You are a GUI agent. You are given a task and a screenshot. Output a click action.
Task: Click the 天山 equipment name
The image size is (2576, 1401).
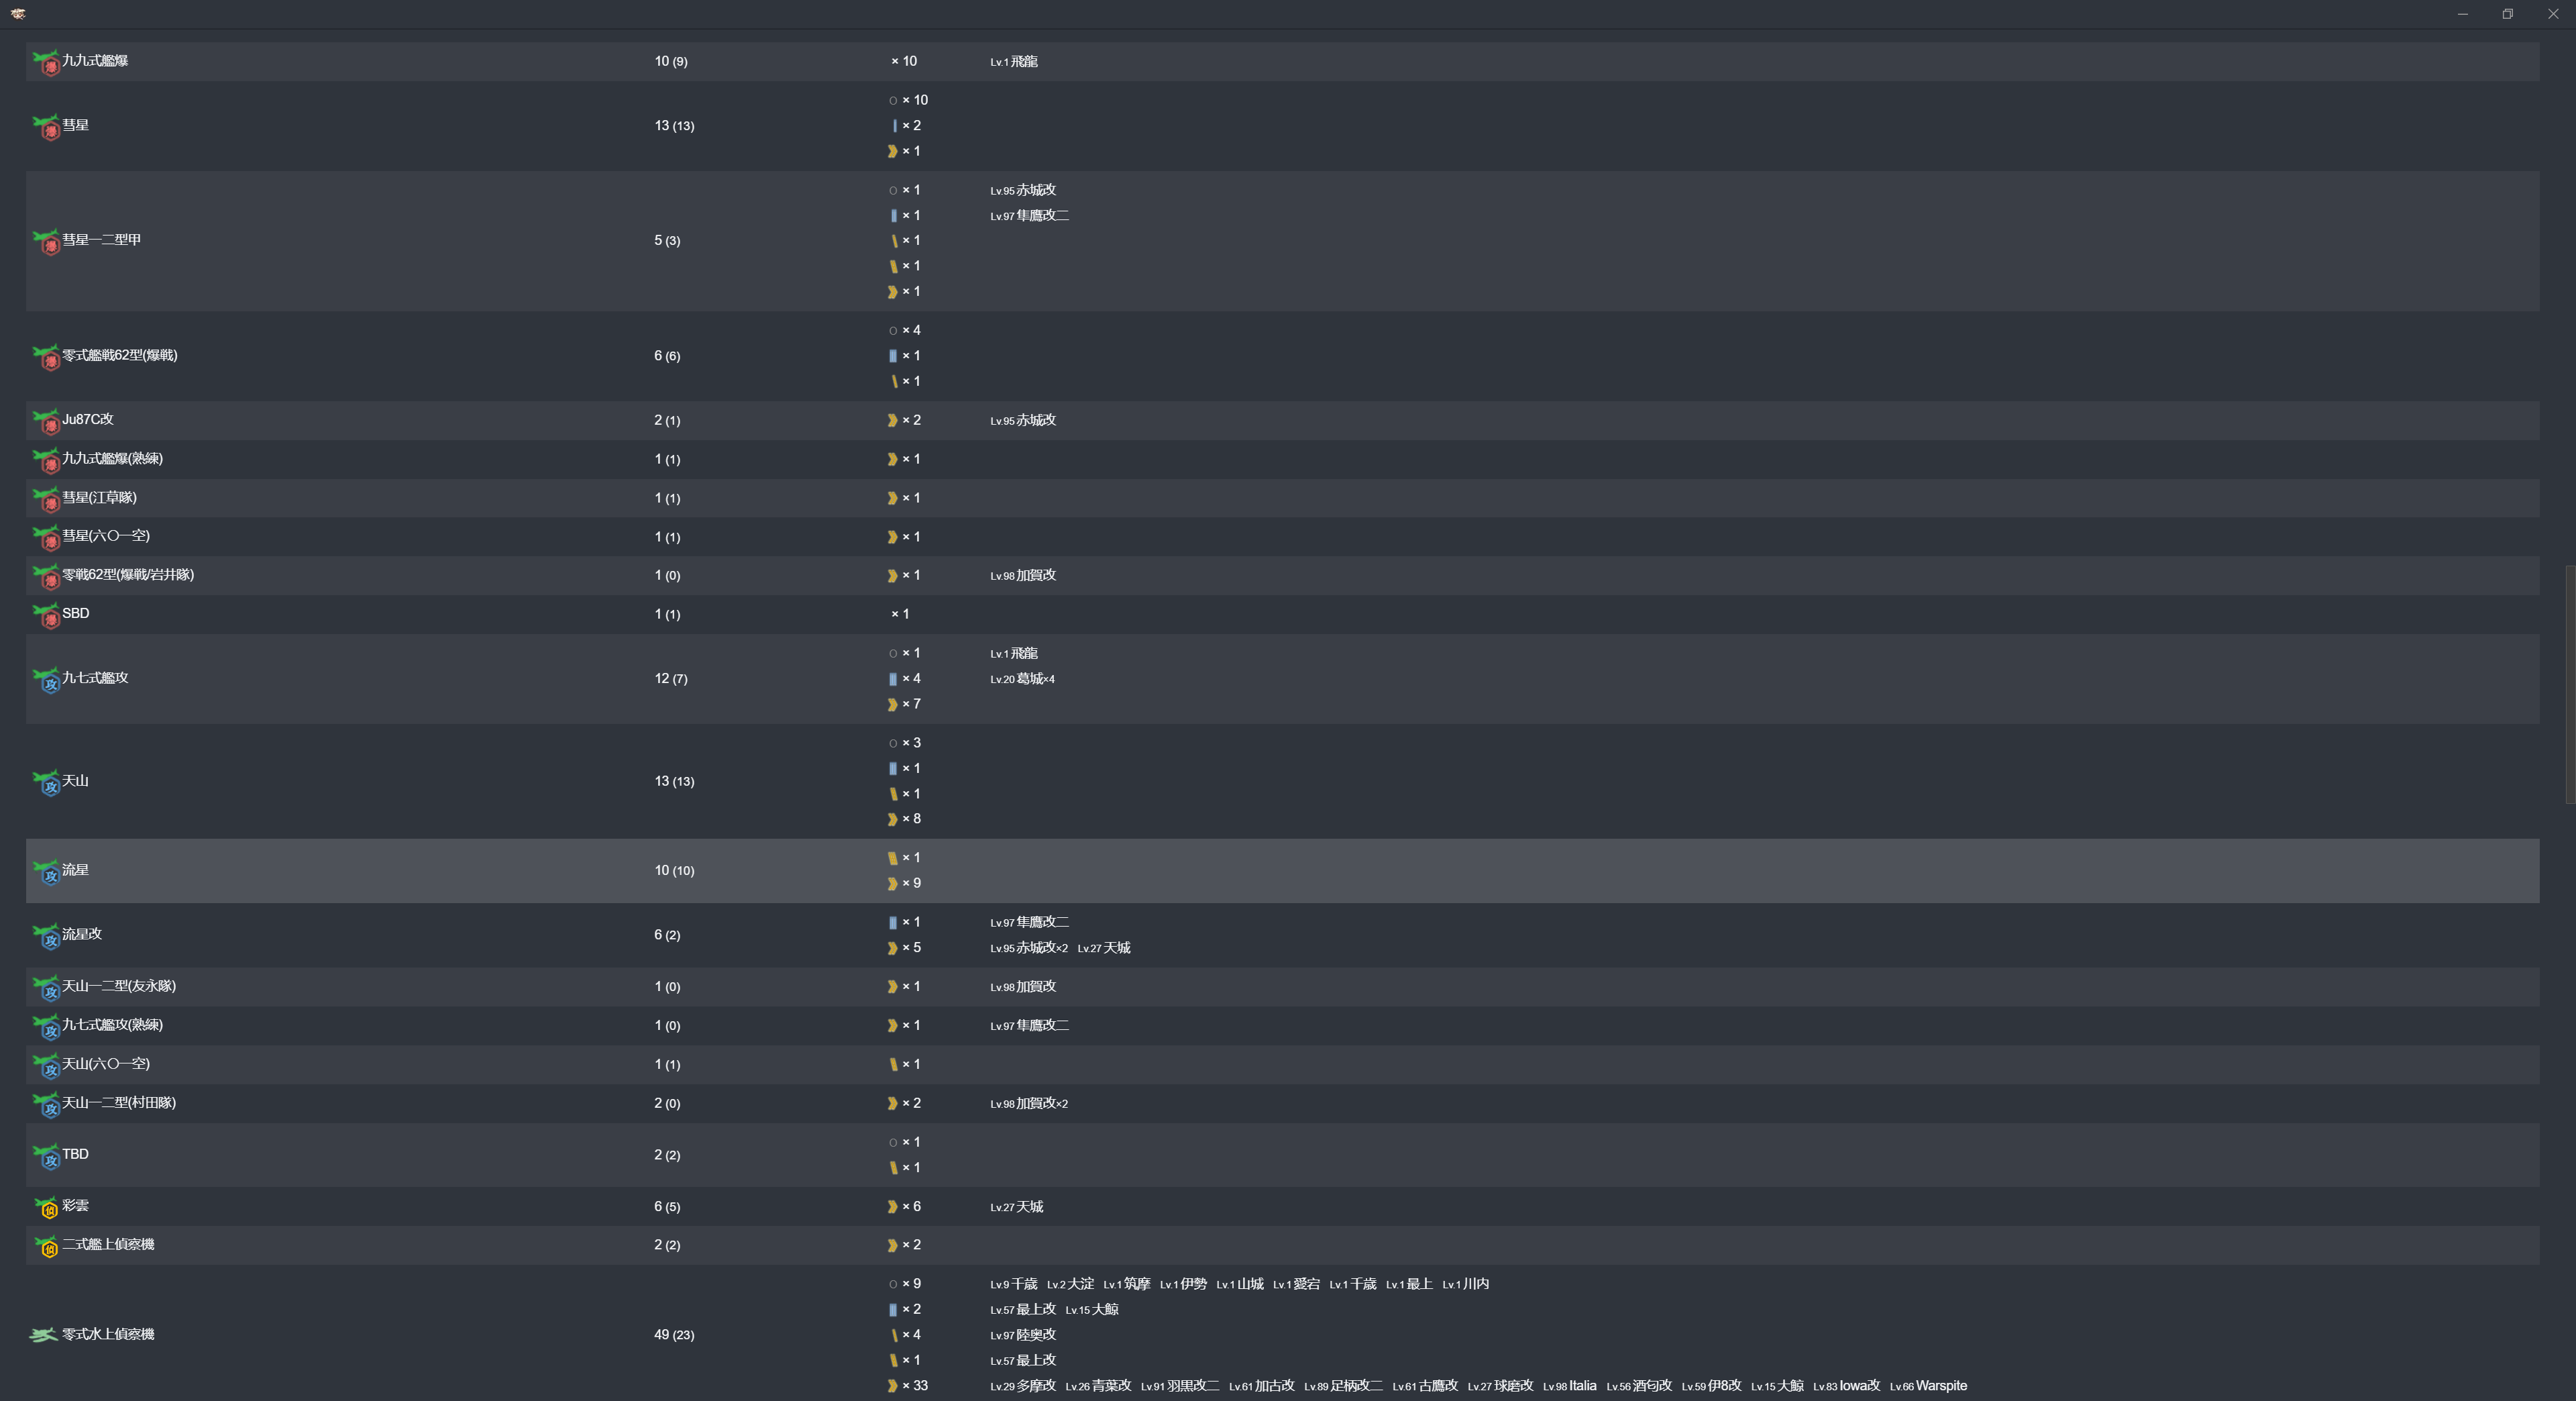[76, 781]
